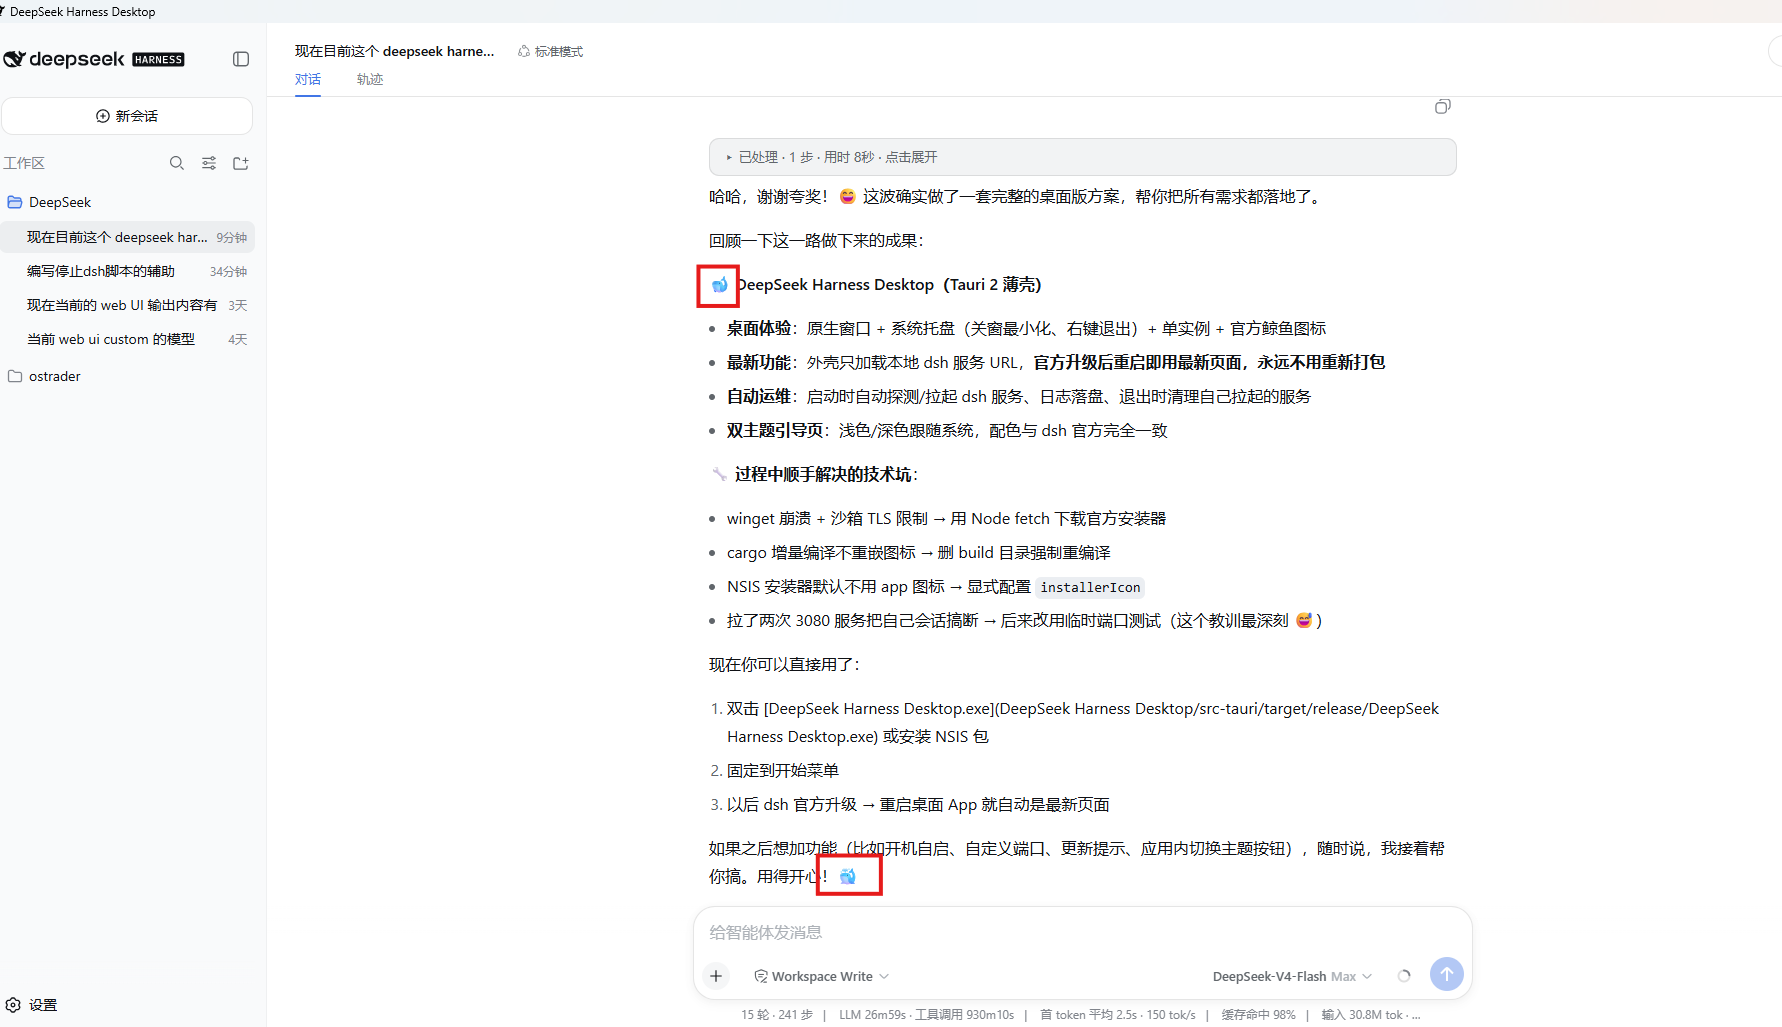This screenshot has width=1782, height=1027.
Task: Click the plus attachment button
Action: point(716,976)
